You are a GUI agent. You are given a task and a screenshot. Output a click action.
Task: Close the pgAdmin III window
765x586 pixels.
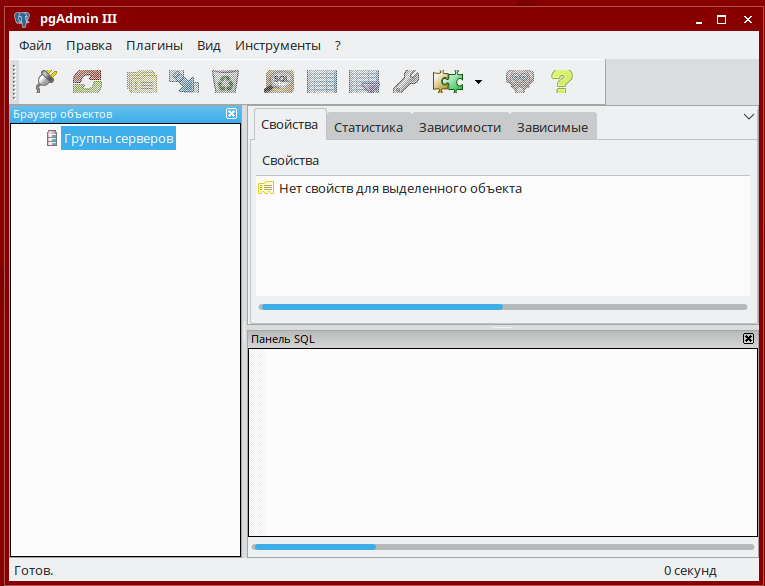coord(748,20)
